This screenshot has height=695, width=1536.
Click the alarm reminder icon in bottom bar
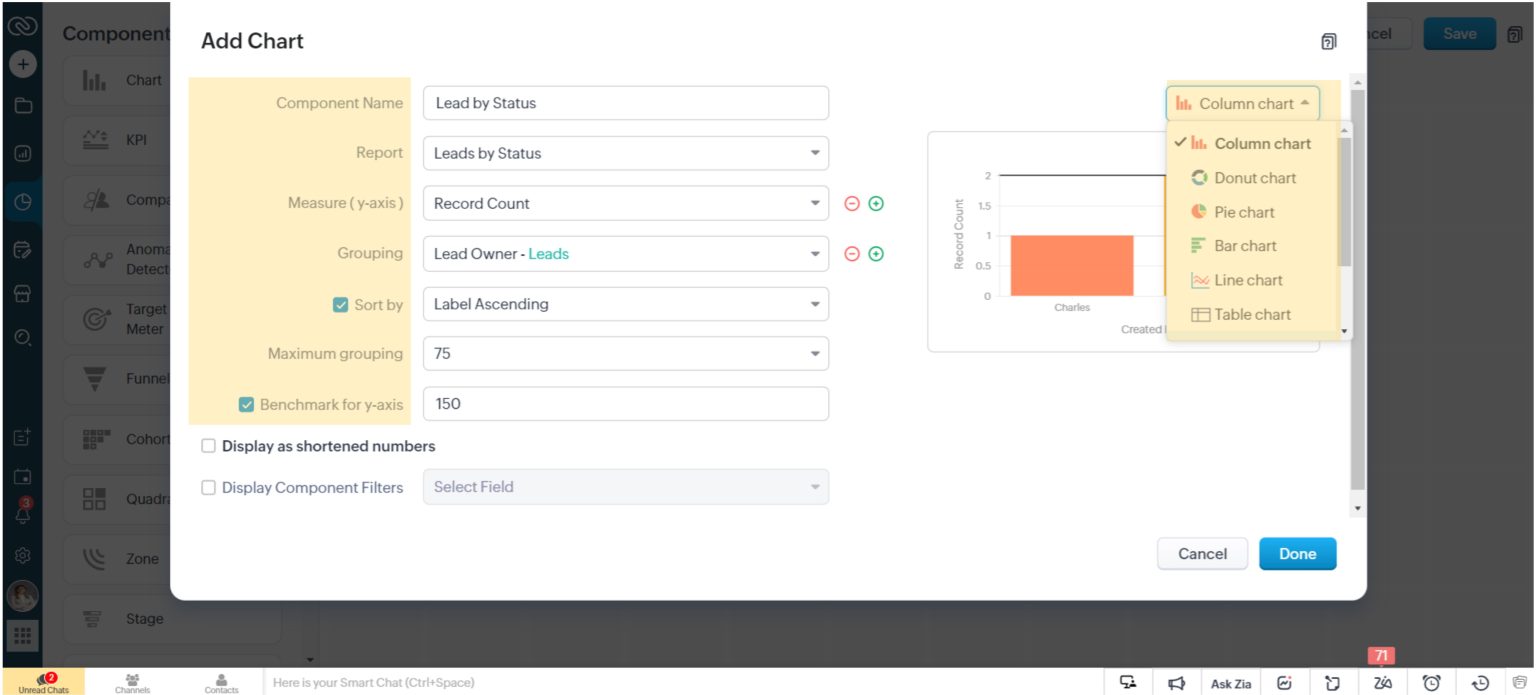coord(1430,682)
